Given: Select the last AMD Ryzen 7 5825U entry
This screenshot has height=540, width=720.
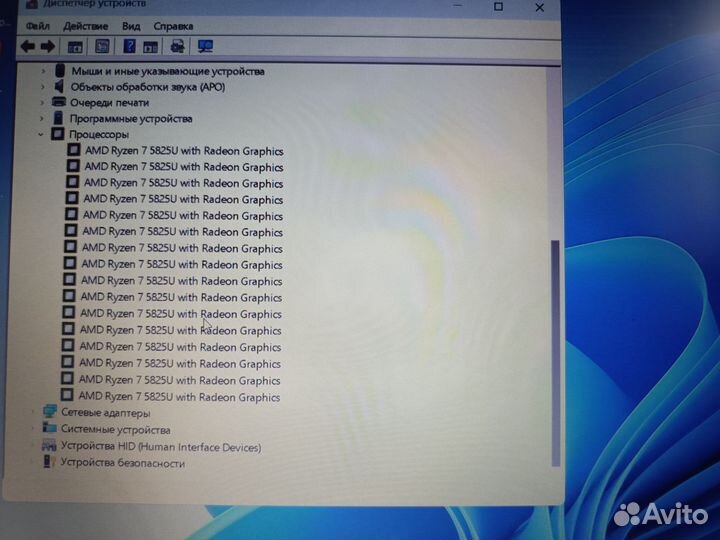Looking at the screenshot, I should click(x=179, y=397).
